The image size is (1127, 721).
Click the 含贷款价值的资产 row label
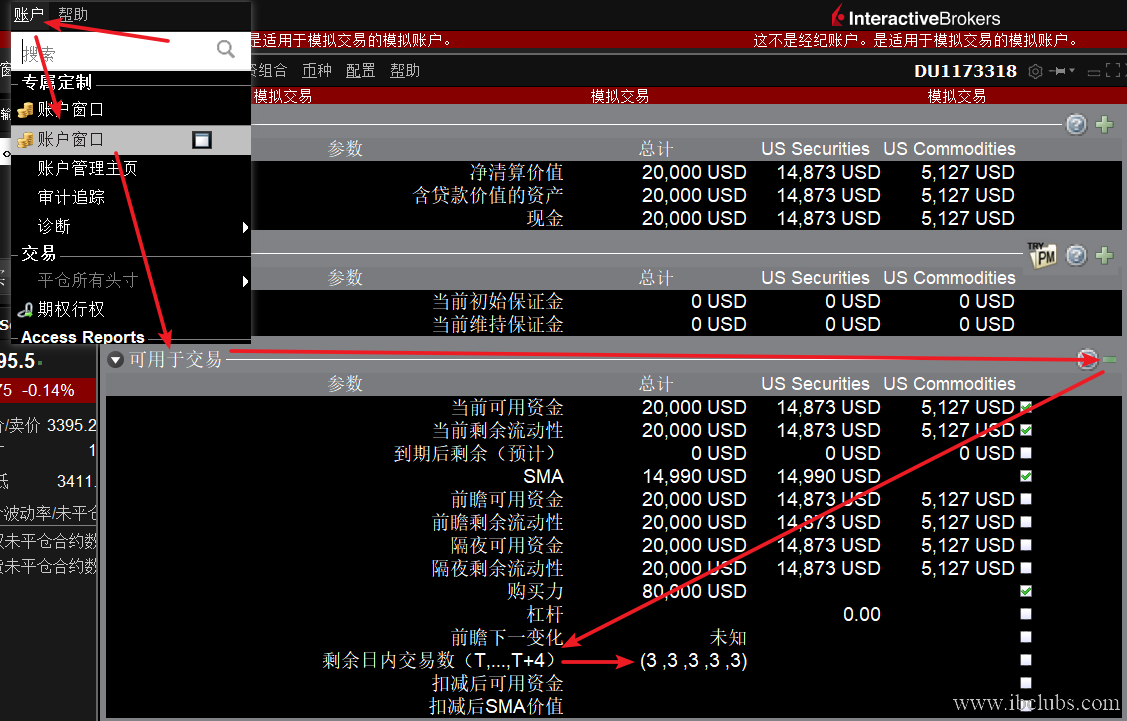click(488, 196)
